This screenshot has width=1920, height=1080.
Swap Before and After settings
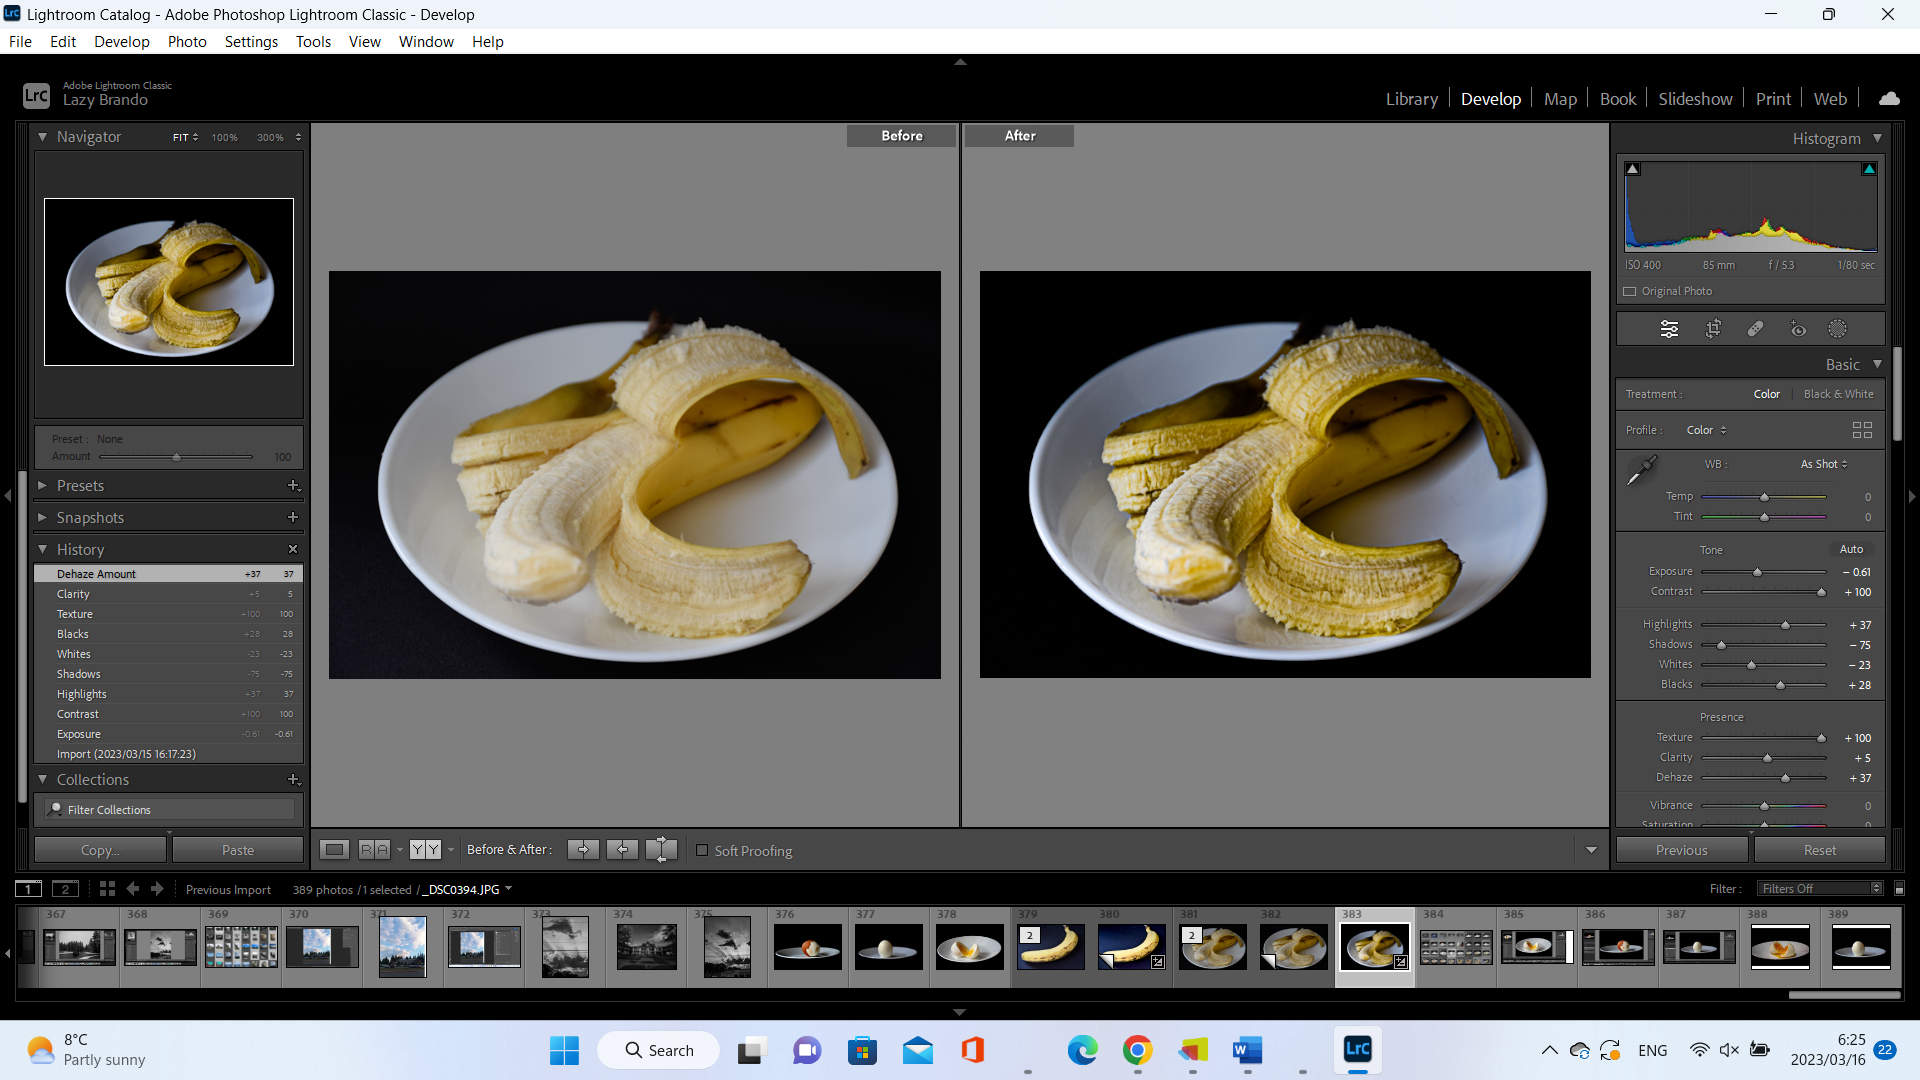pos(661,850)
